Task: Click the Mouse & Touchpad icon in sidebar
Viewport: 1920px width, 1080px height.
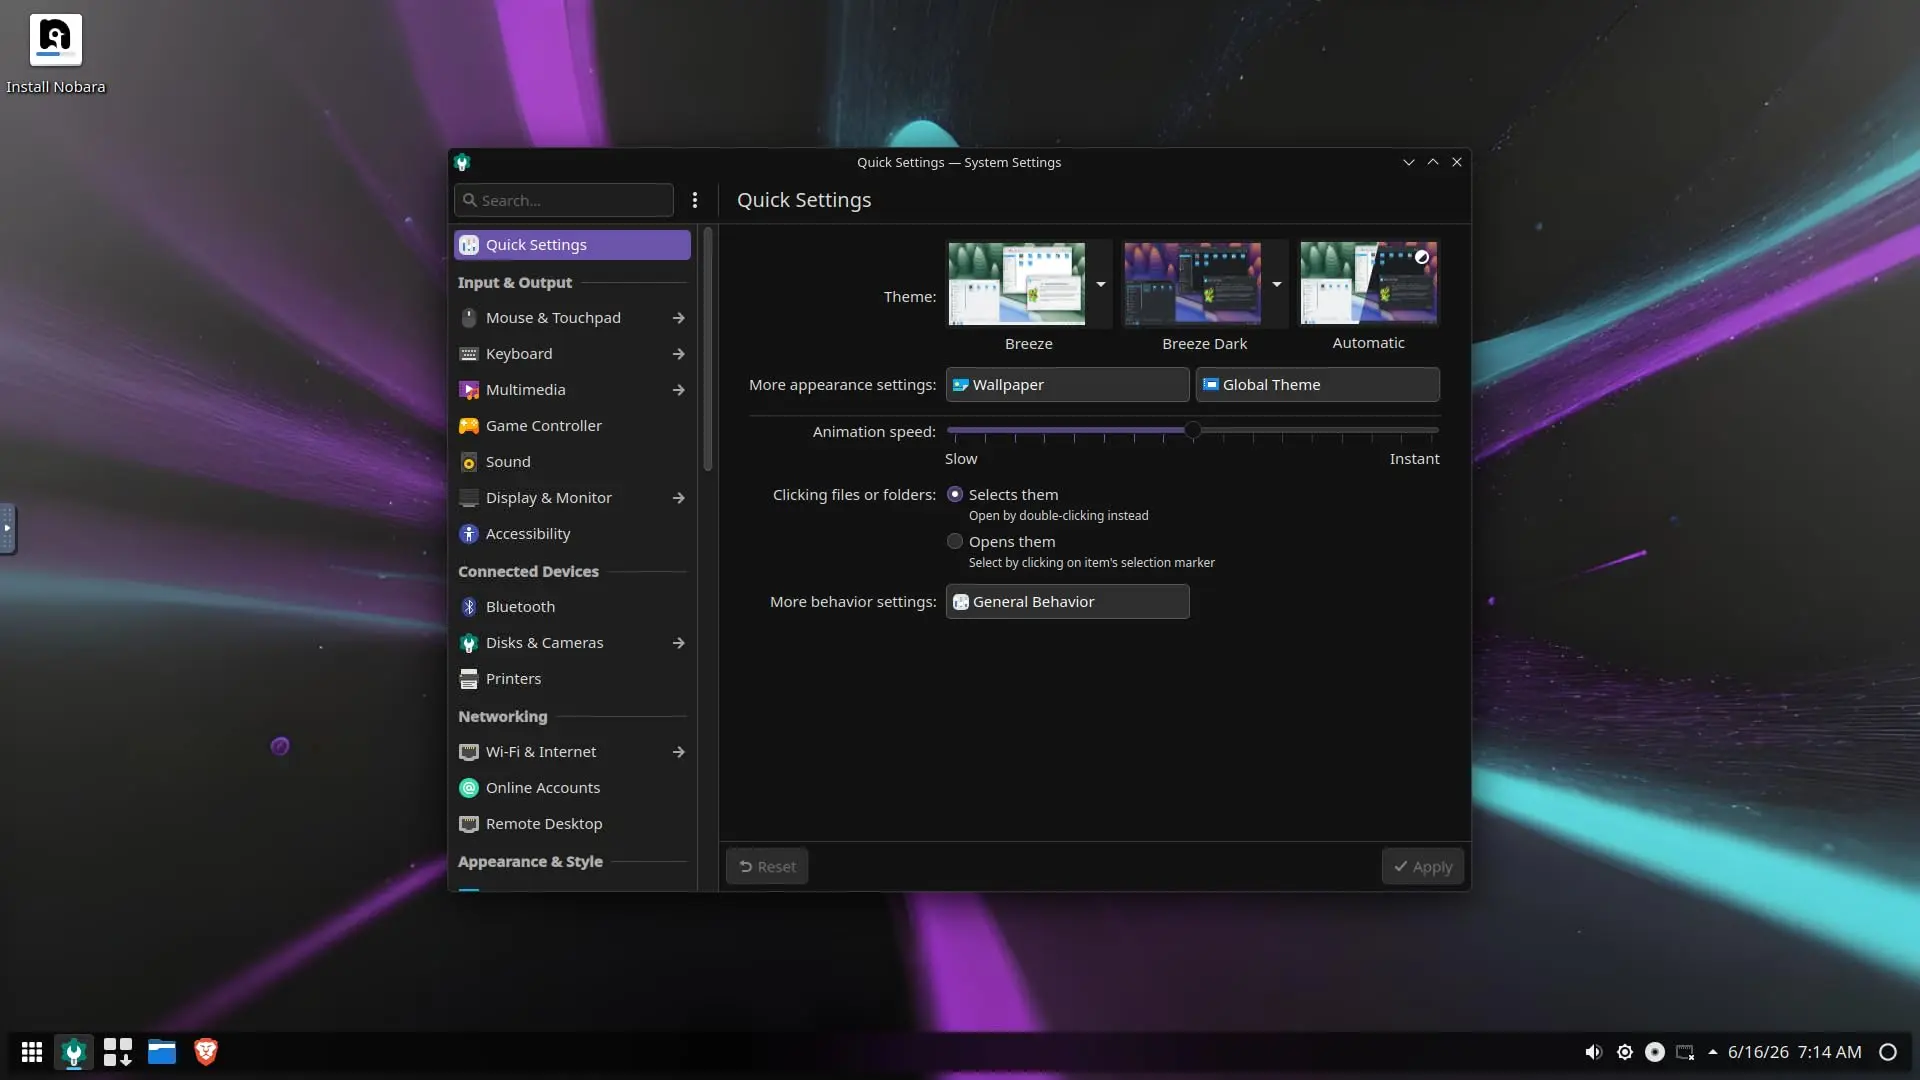Action: (x=469, y=318)
